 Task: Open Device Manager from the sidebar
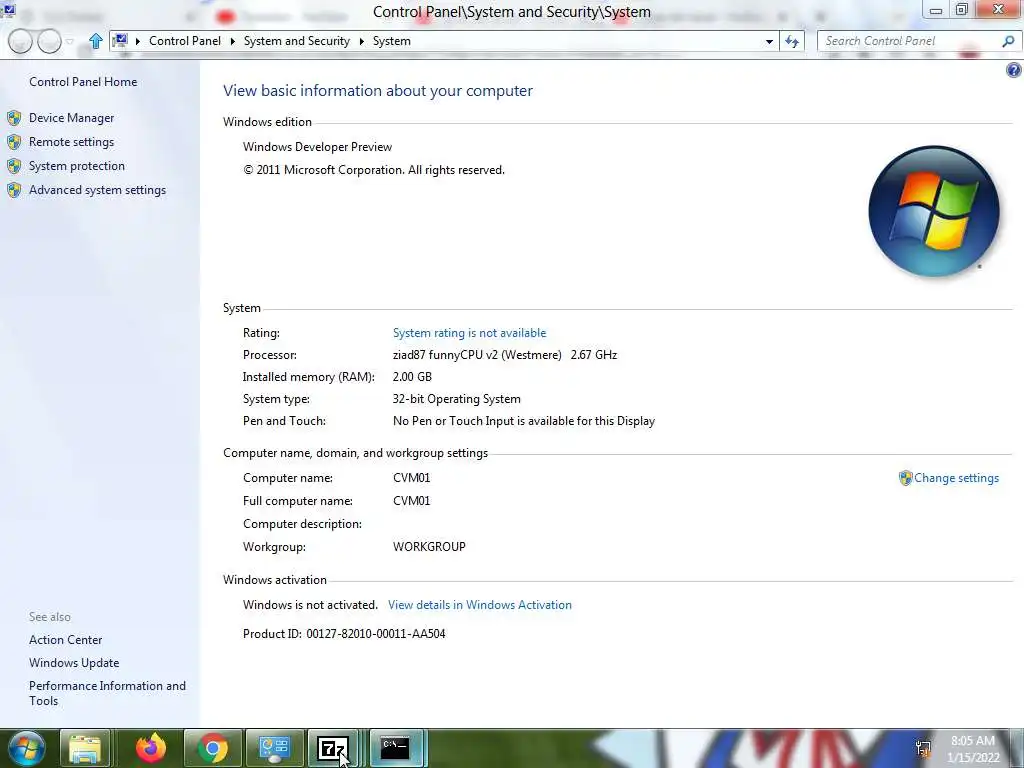(71, 118)
